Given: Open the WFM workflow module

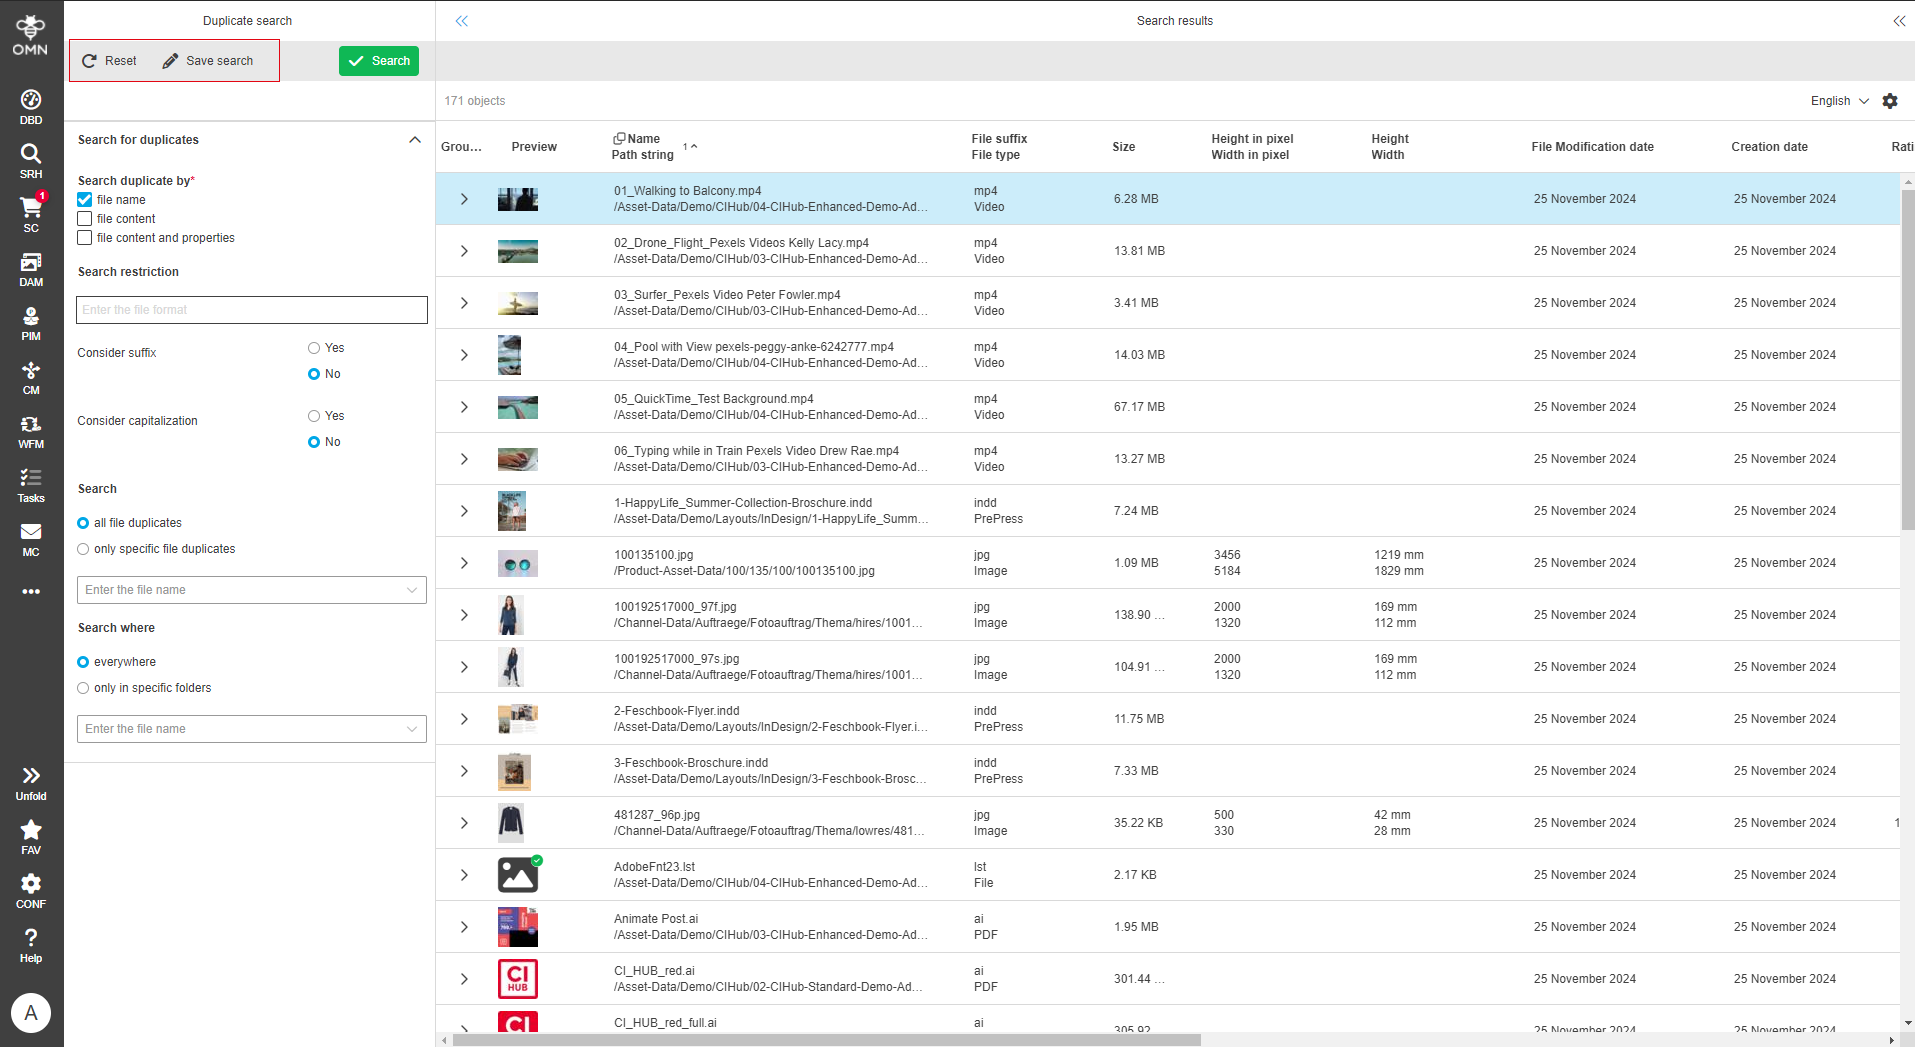Looking at the screenshot, I should point(30,429).
